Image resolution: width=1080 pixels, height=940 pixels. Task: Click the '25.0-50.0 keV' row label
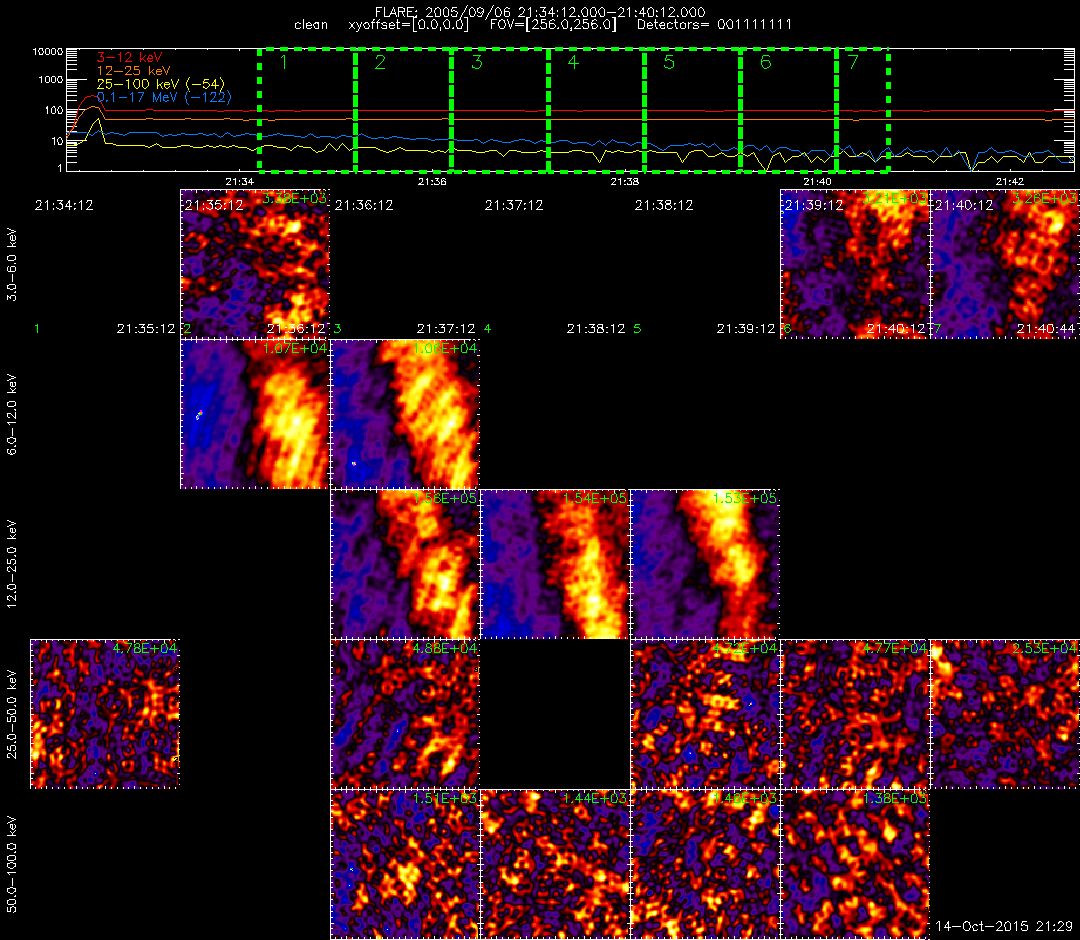tap(12, 715)
